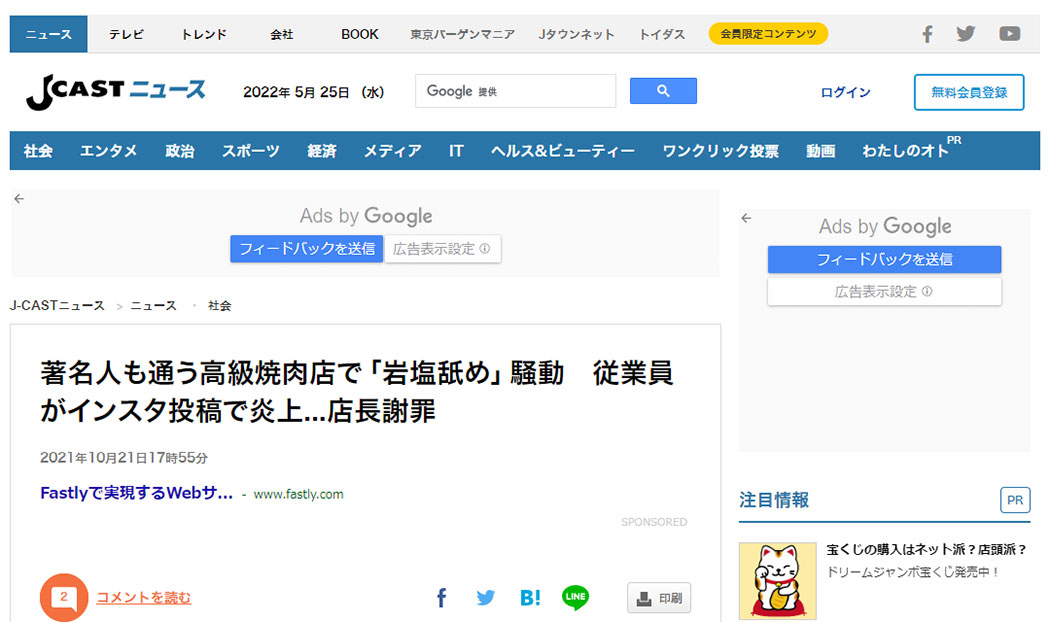The width and height of the screenshot is (1050, 622).
Task: Click the Google search input field
Action: [515, 91]
